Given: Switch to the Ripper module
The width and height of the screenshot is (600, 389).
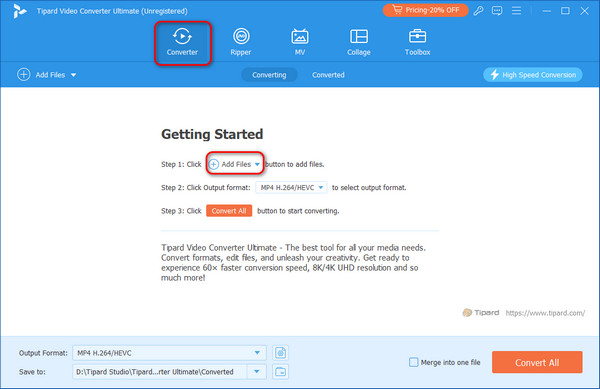Looking at the screenshot, I should tap(241, 42).
